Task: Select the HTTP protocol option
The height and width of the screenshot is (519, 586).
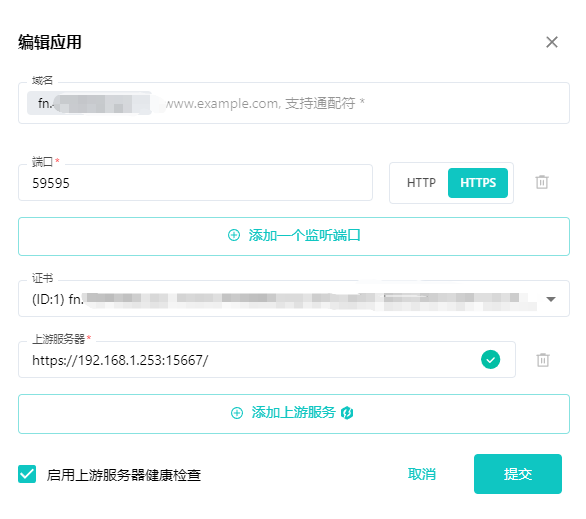Action: [x=421, y=183]
